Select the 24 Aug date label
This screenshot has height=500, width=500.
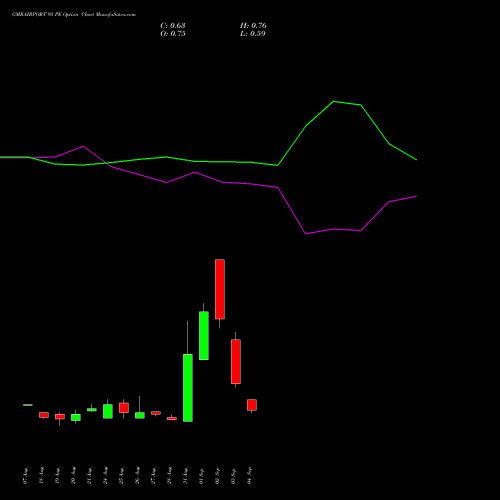[x=105, y=476]
